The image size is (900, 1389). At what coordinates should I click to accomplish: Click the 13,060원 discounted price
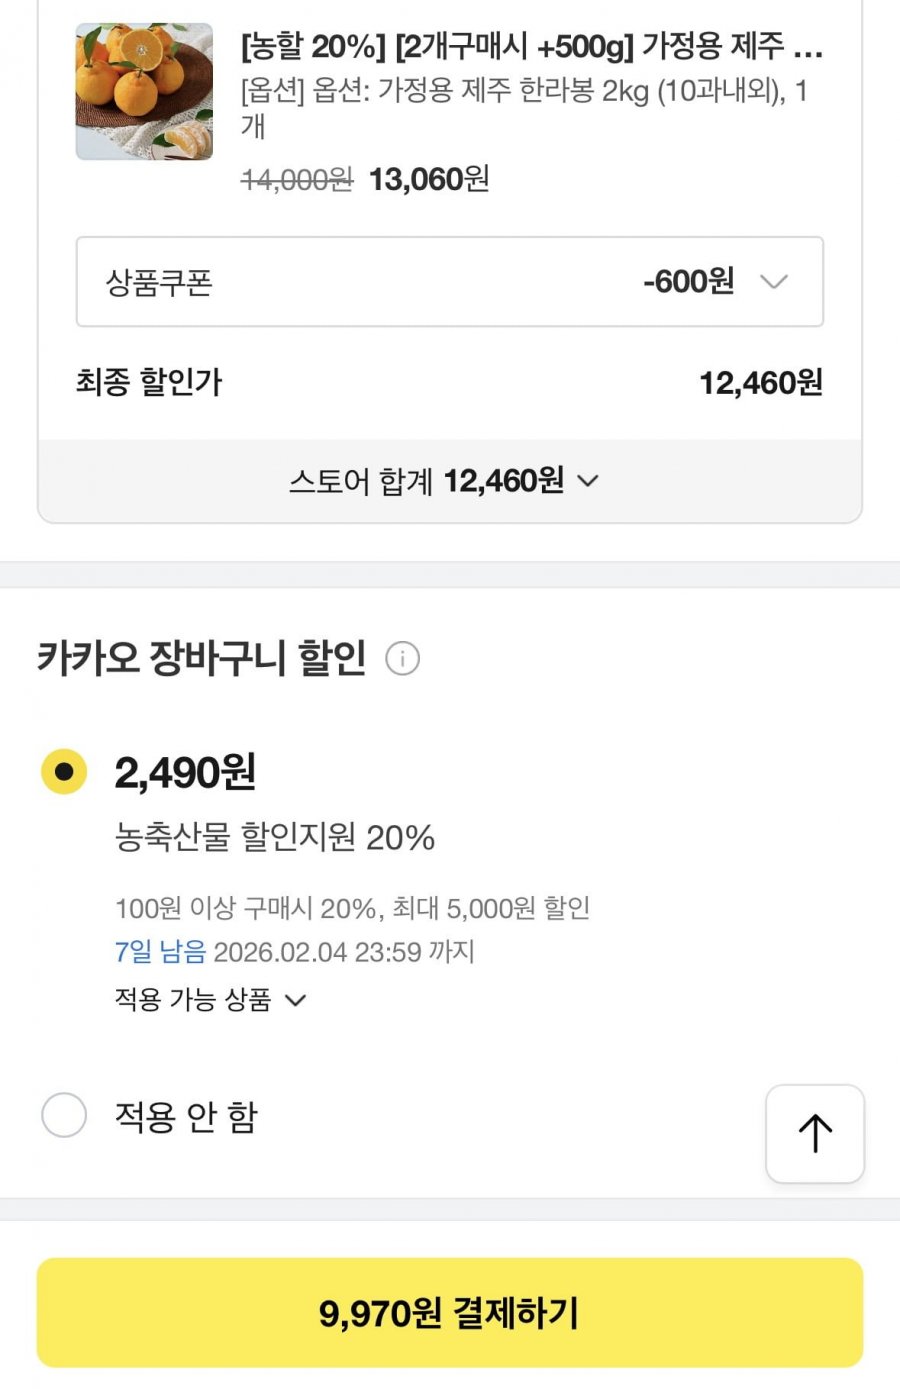click(429, 180)
